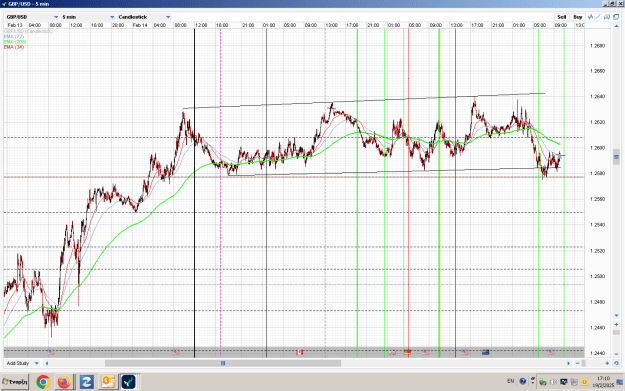This screenshot has height=391, width=625.
Task: Open the Add Study dropdown
Action: (x=22, y=363)
